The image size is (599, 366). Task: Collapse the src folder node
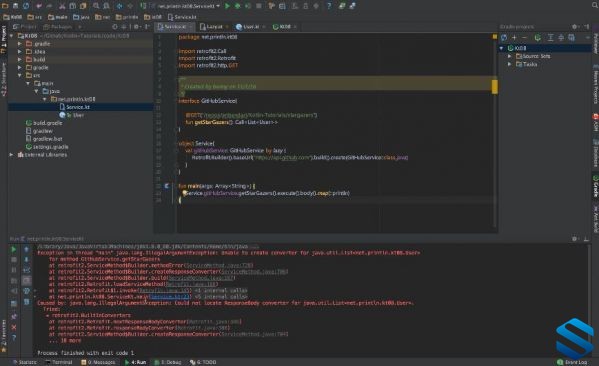point(19,76)
